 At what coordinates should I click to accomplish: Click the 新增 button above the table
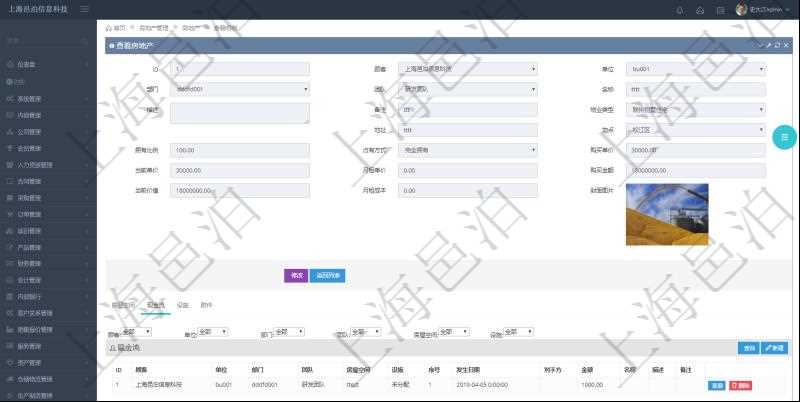773,348
